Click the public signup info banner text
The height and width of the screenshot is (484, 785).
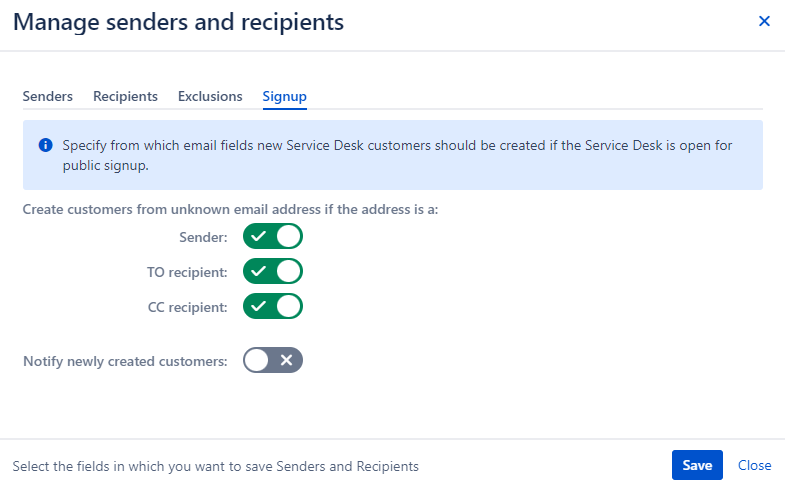click(397, 155)
